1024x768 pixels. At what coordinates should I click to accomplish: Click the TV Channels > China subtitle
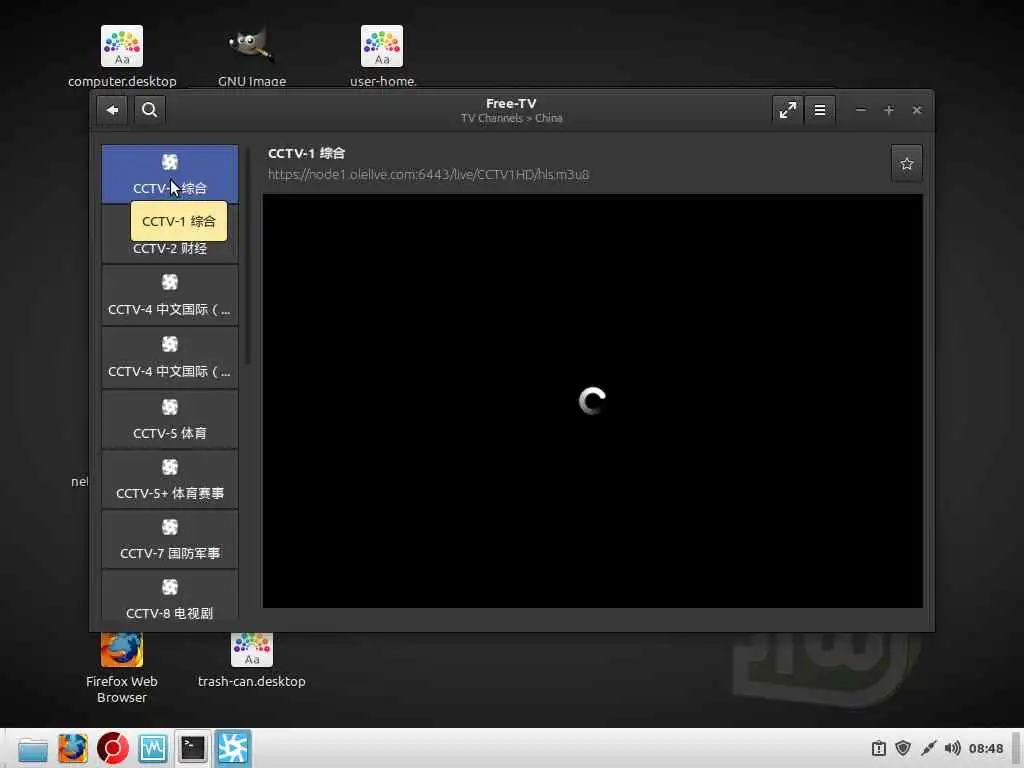pos(511,118)
